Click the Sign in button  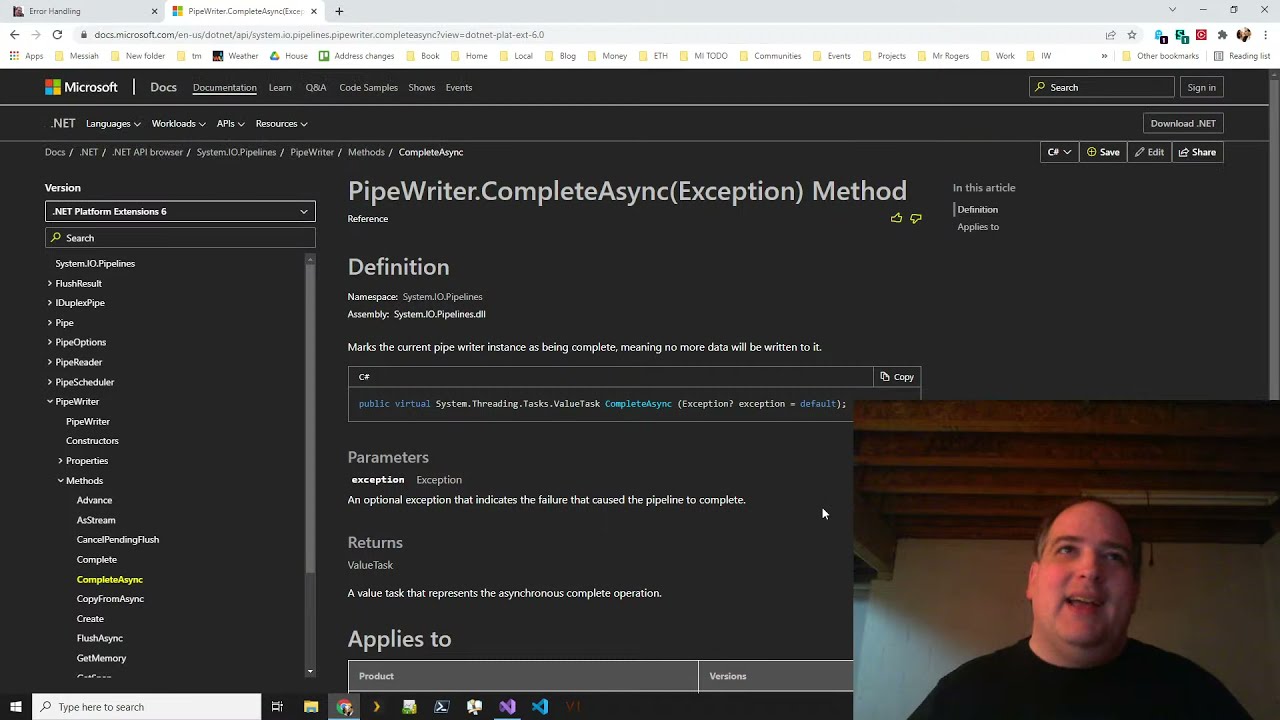click(x=1201, y=87)
